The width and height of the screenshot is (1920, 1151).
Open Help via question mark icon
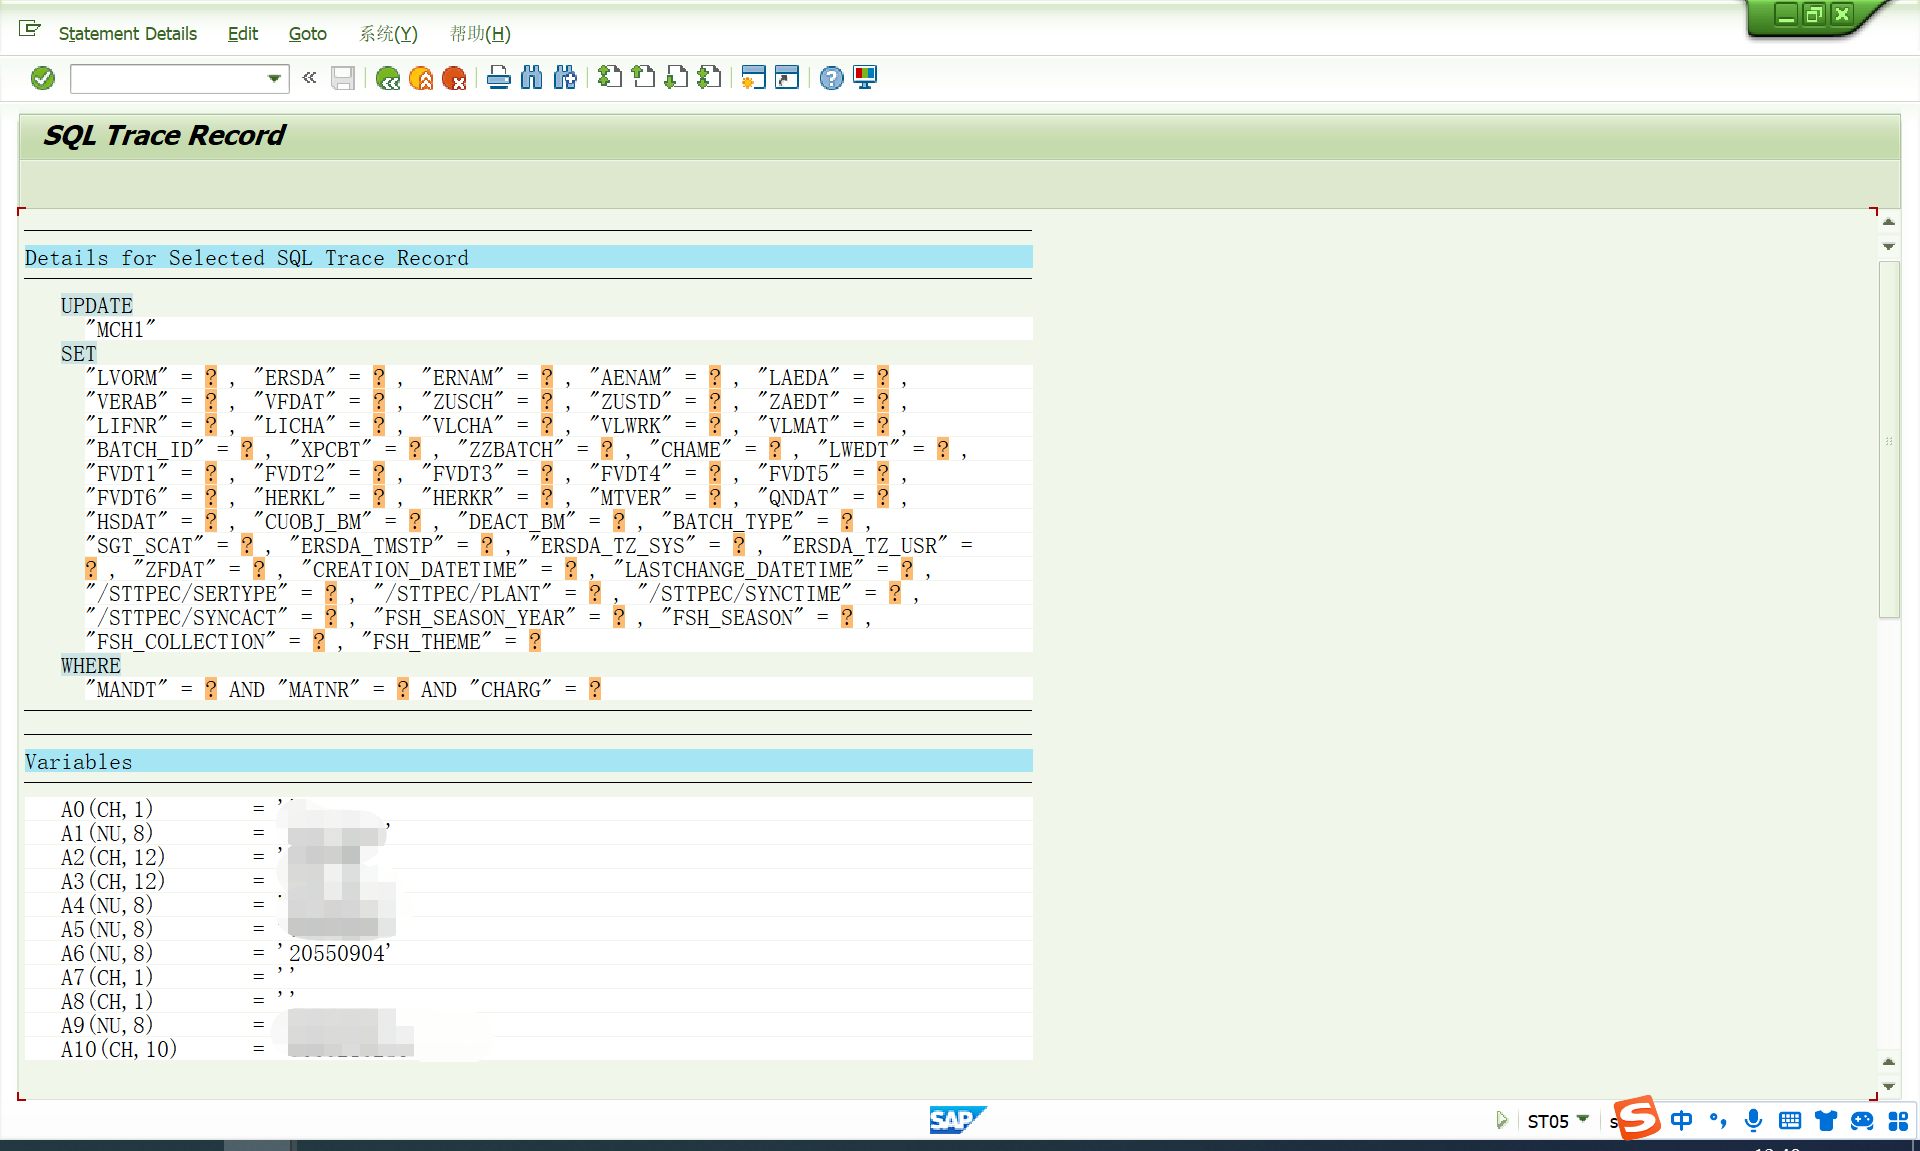tap(831, 78)
